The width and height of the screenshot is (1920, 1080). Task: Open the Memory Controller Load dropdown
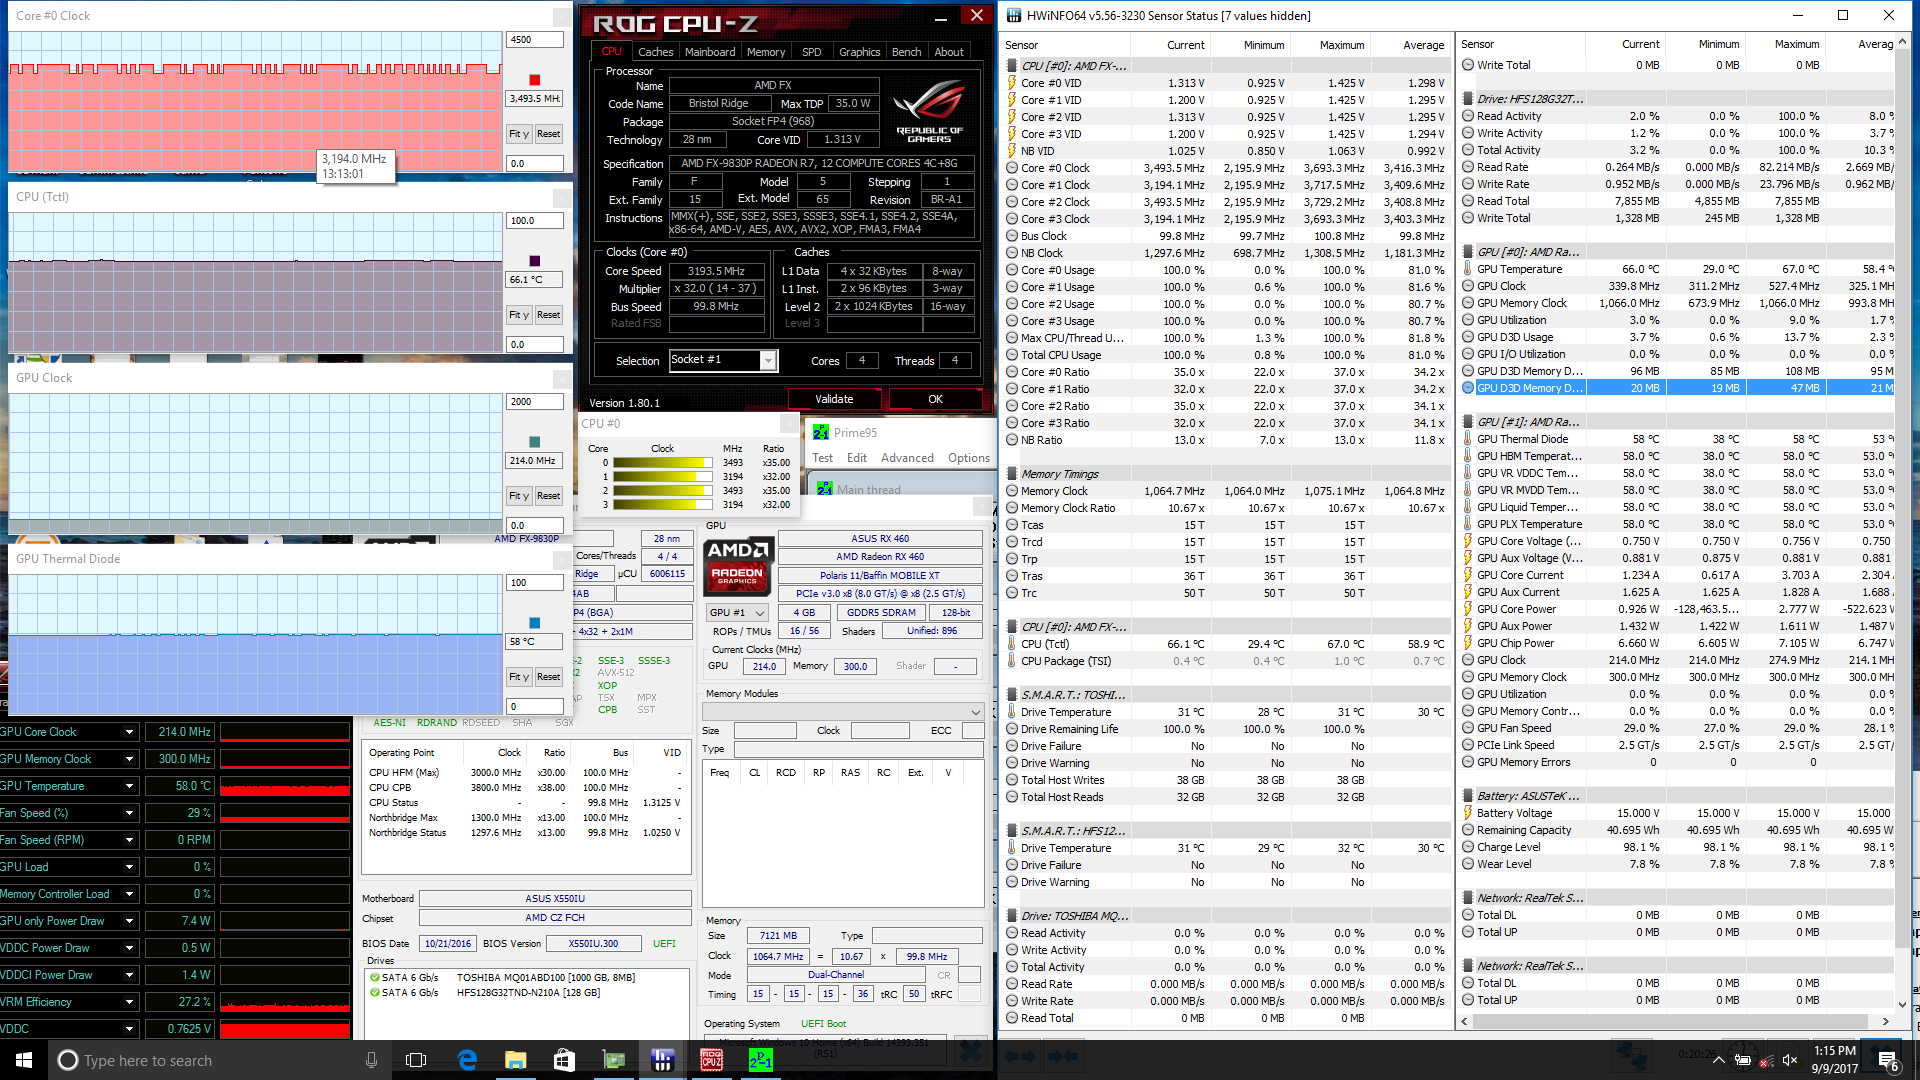[x=129, y=894]
